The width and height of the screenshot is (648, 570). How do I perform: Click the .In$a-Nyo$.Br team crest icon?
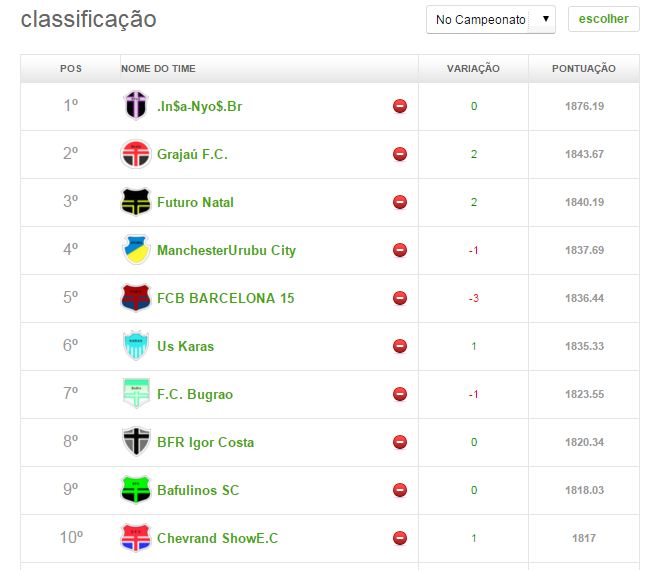click(135, 106)
